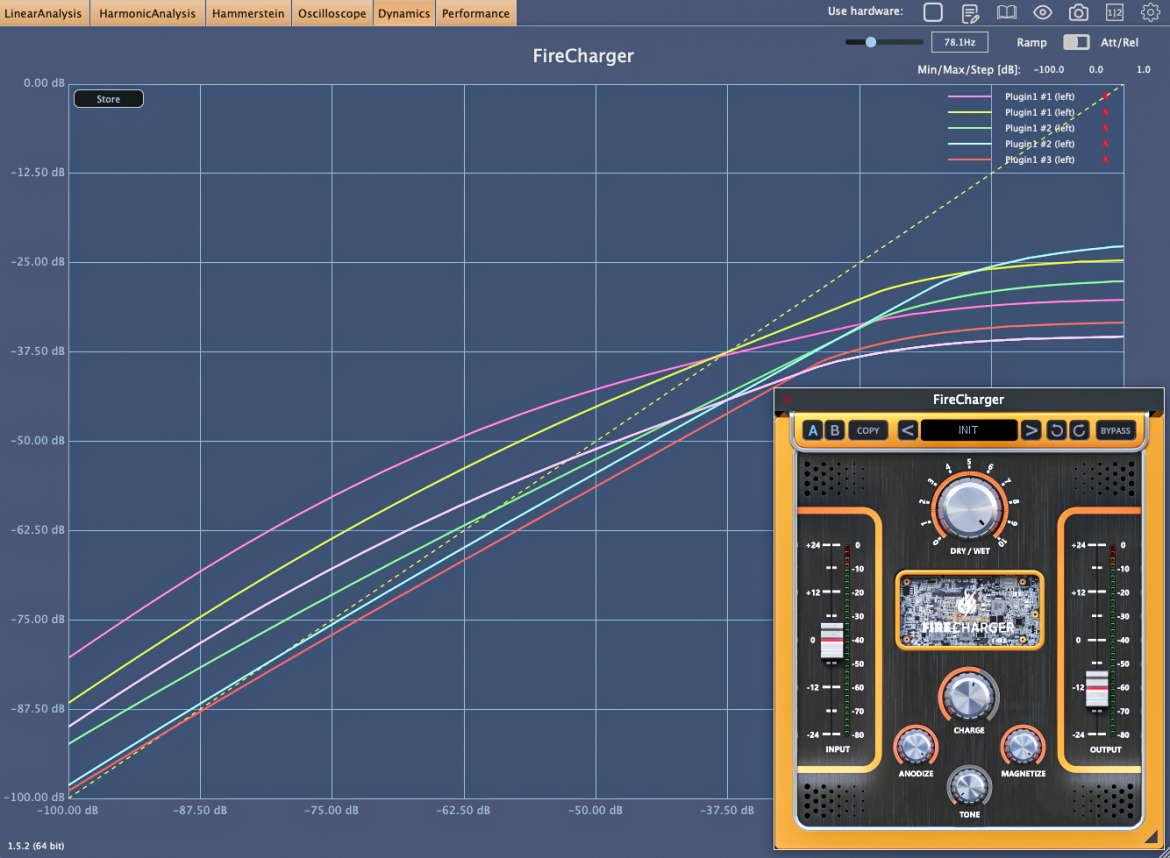Click the frequency slider handle
Viewport: 1170px width, 858px height.
tap(871, 43)
